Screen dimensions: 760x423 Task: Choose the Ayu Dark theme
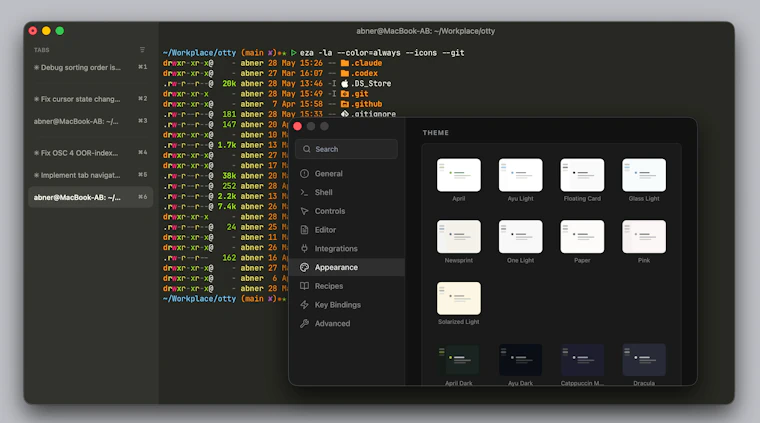pyautogui.click(x=520, y=360)
